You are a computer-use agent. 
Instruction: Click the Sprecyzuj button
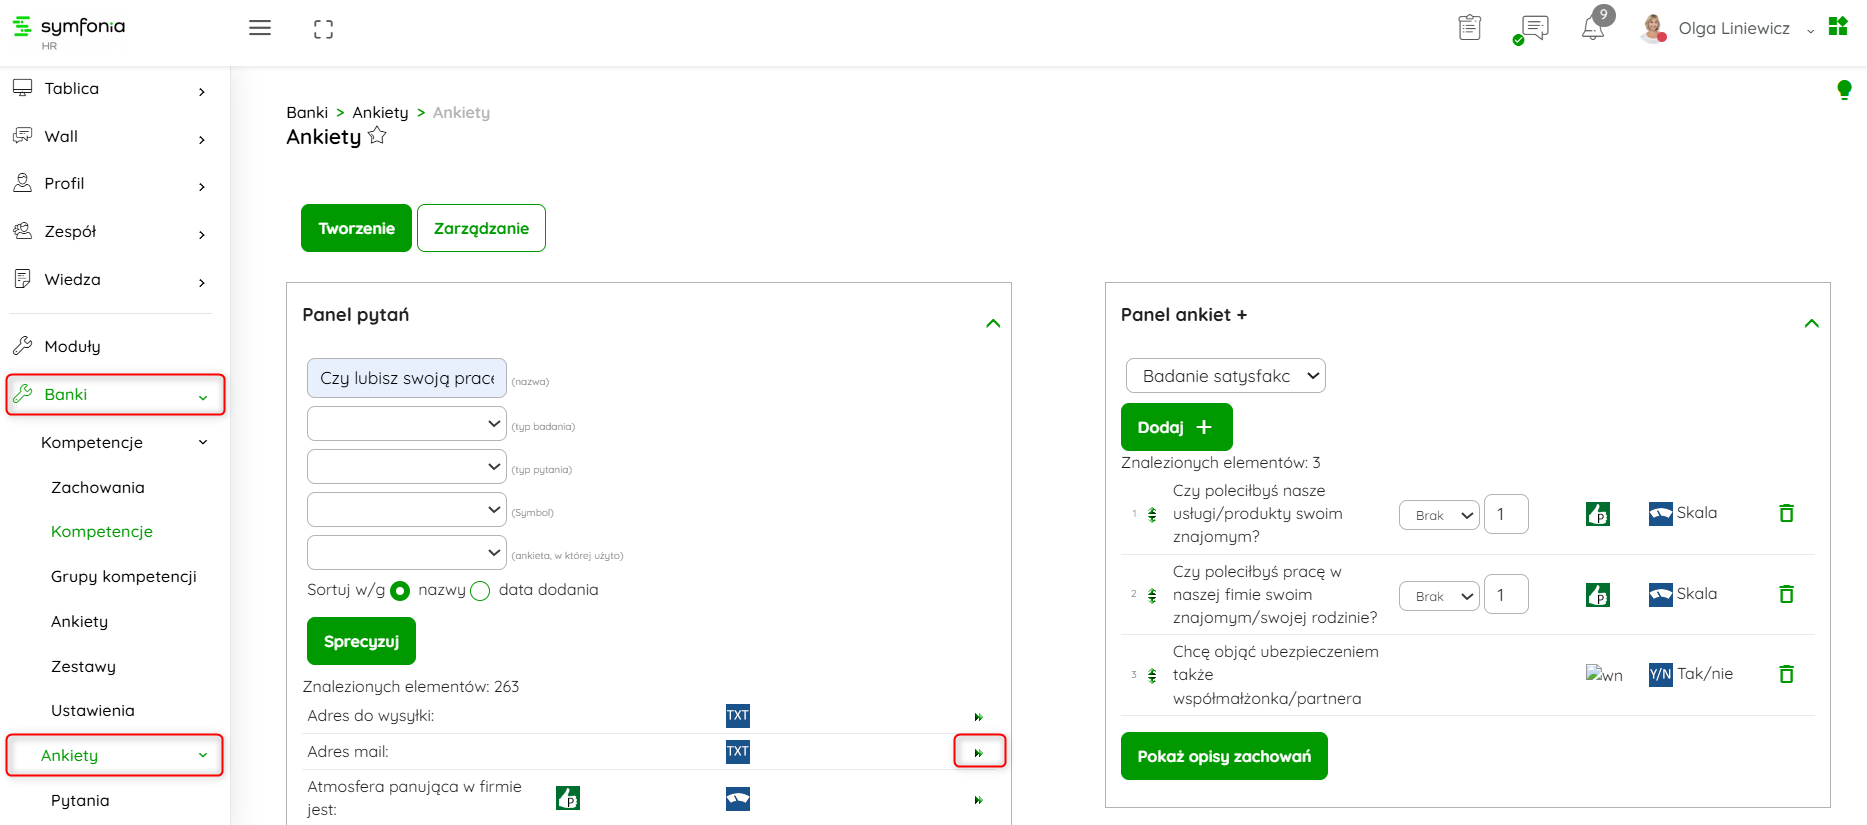pos(361,641)
